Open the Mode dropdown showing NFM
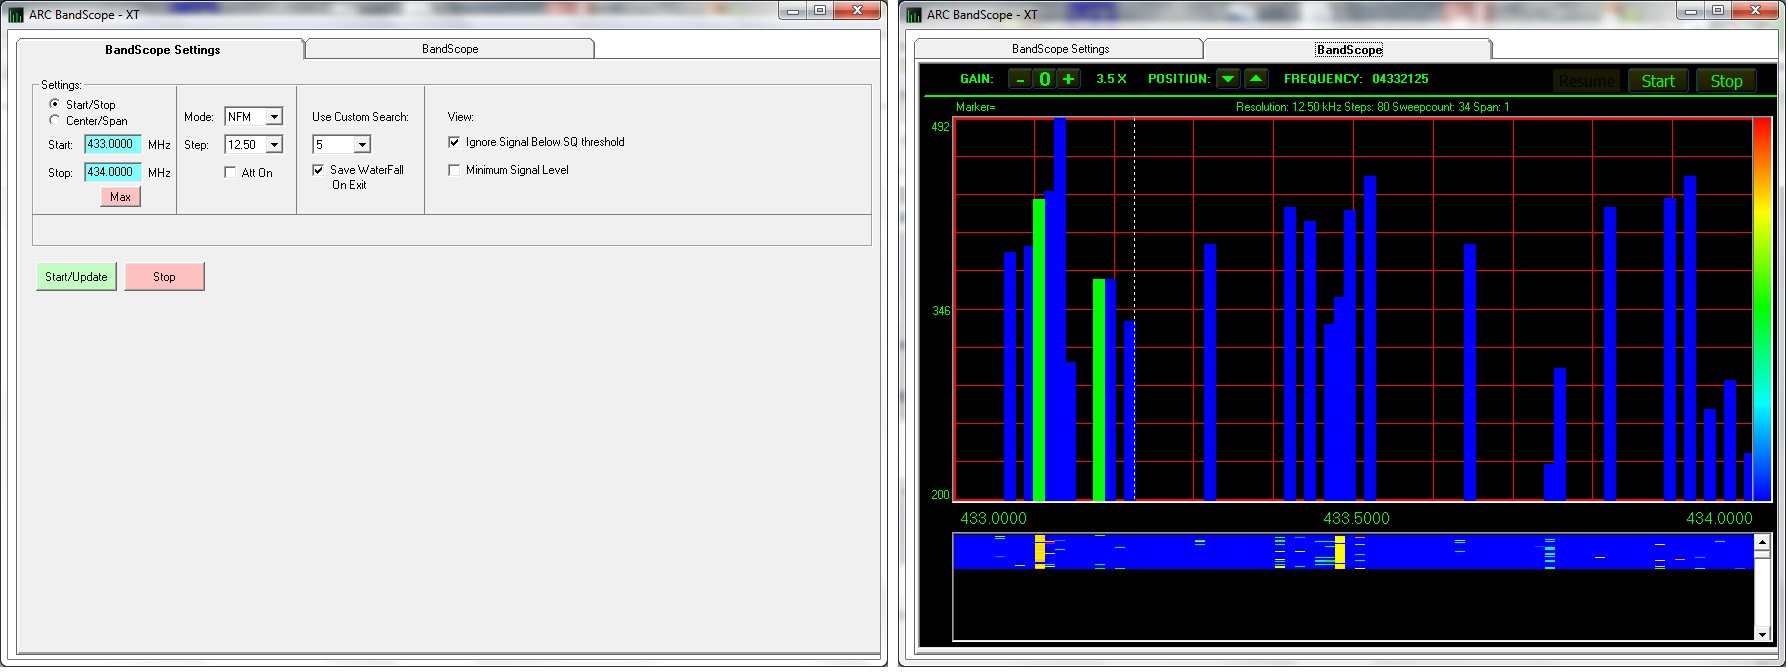Screen dimensions: 1788x672 pyautogui.click(x=273, y=117)
